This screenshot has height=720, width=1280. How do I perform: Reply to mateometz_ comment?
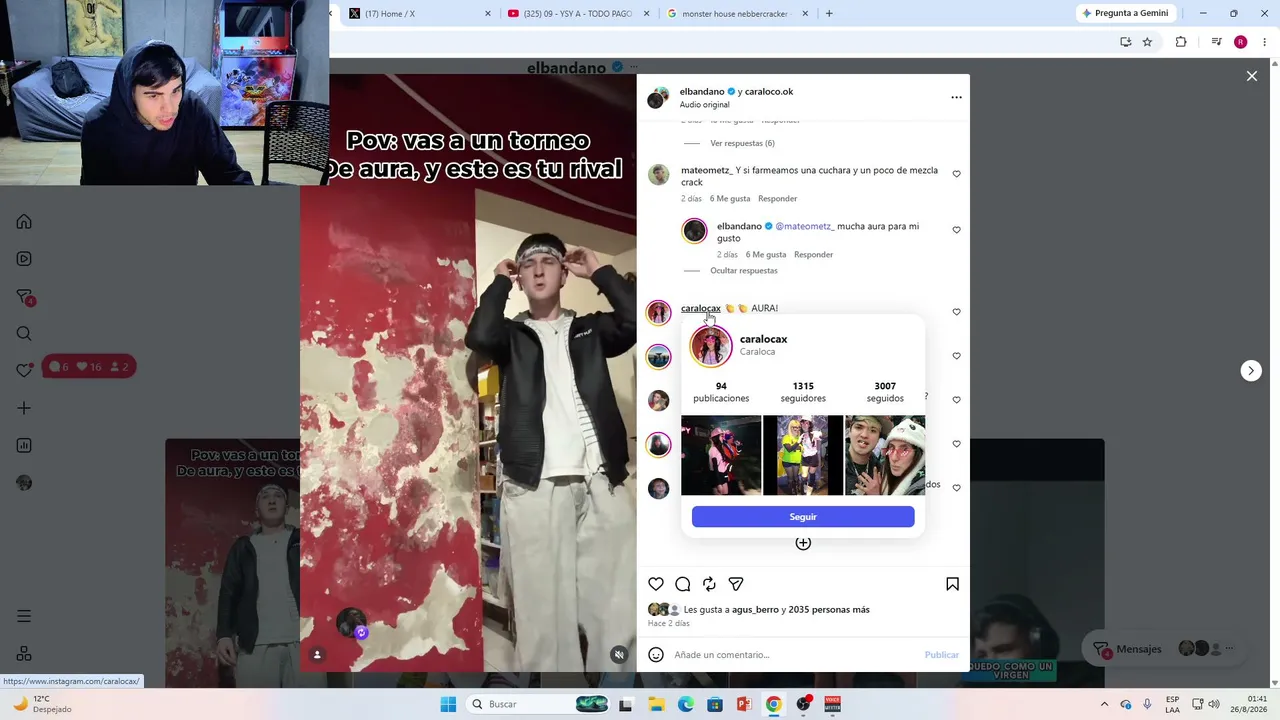pos(777,199)
